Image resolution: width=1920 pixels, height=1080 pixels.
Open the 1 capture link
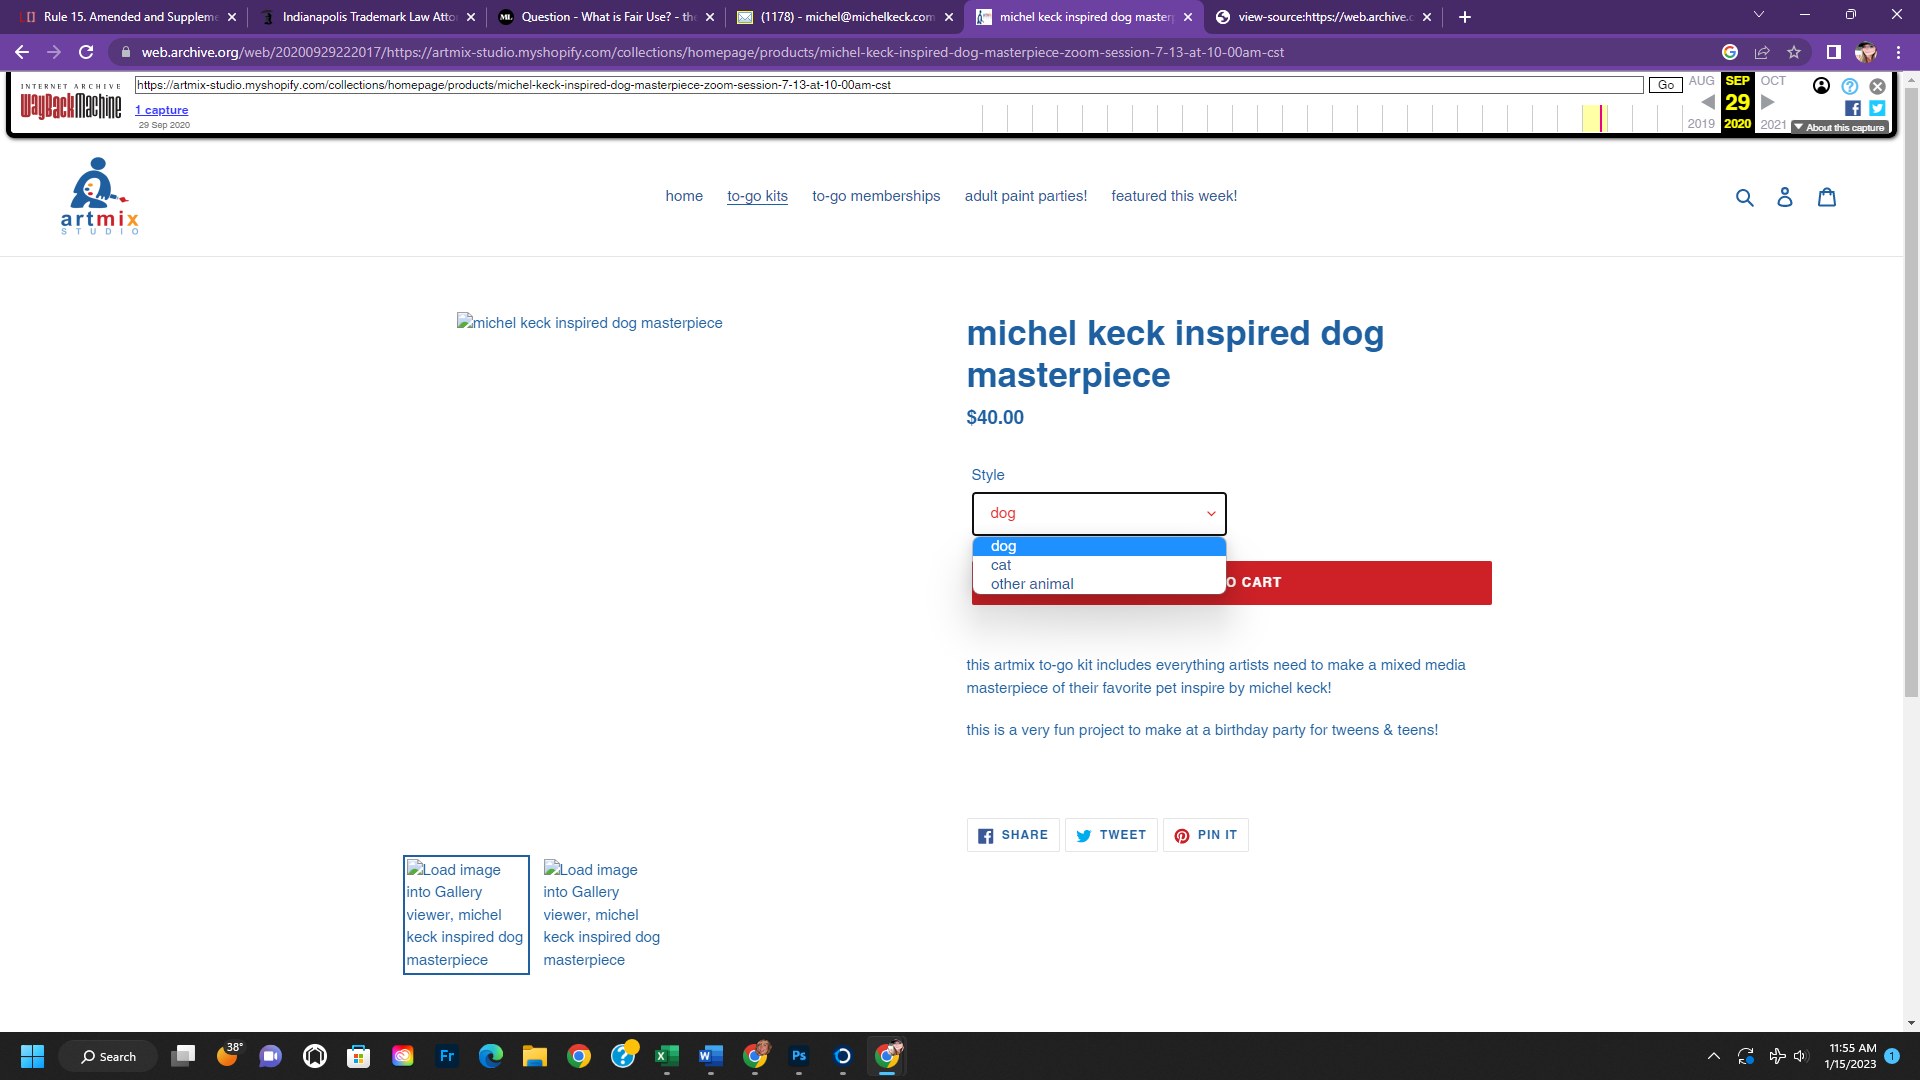162,110
